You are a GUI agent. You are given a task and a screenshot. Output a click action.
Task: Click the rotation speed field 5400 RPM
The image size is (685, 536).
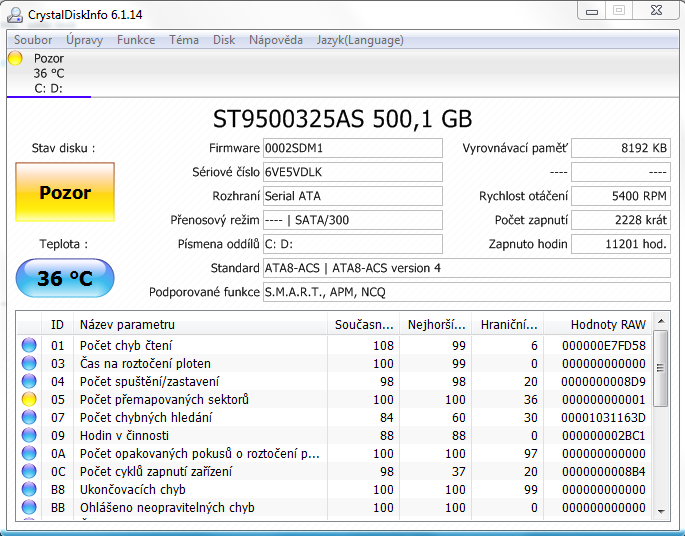(x=621, y=196)
